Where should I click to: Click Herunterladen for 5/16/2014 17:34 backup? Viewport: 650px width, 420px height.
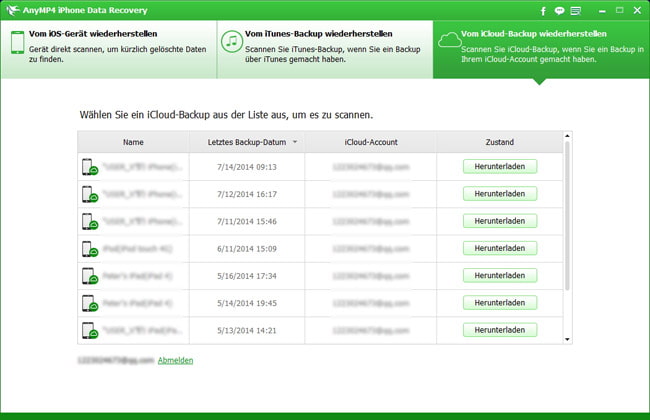pyautogui.click(x=500, y=275)
